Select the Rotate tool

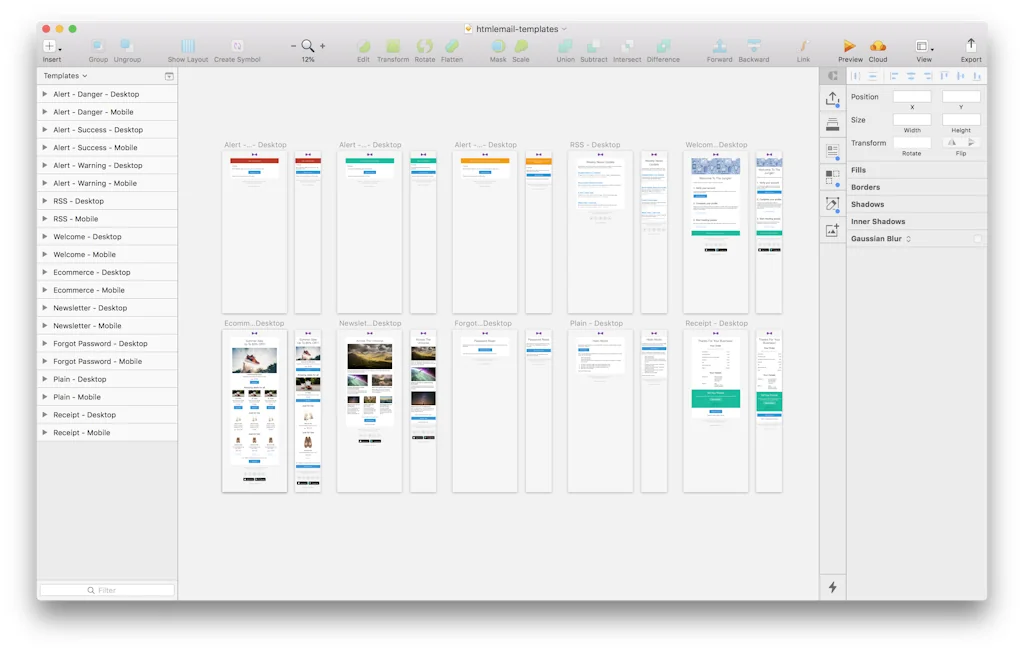tap(424, 47)
